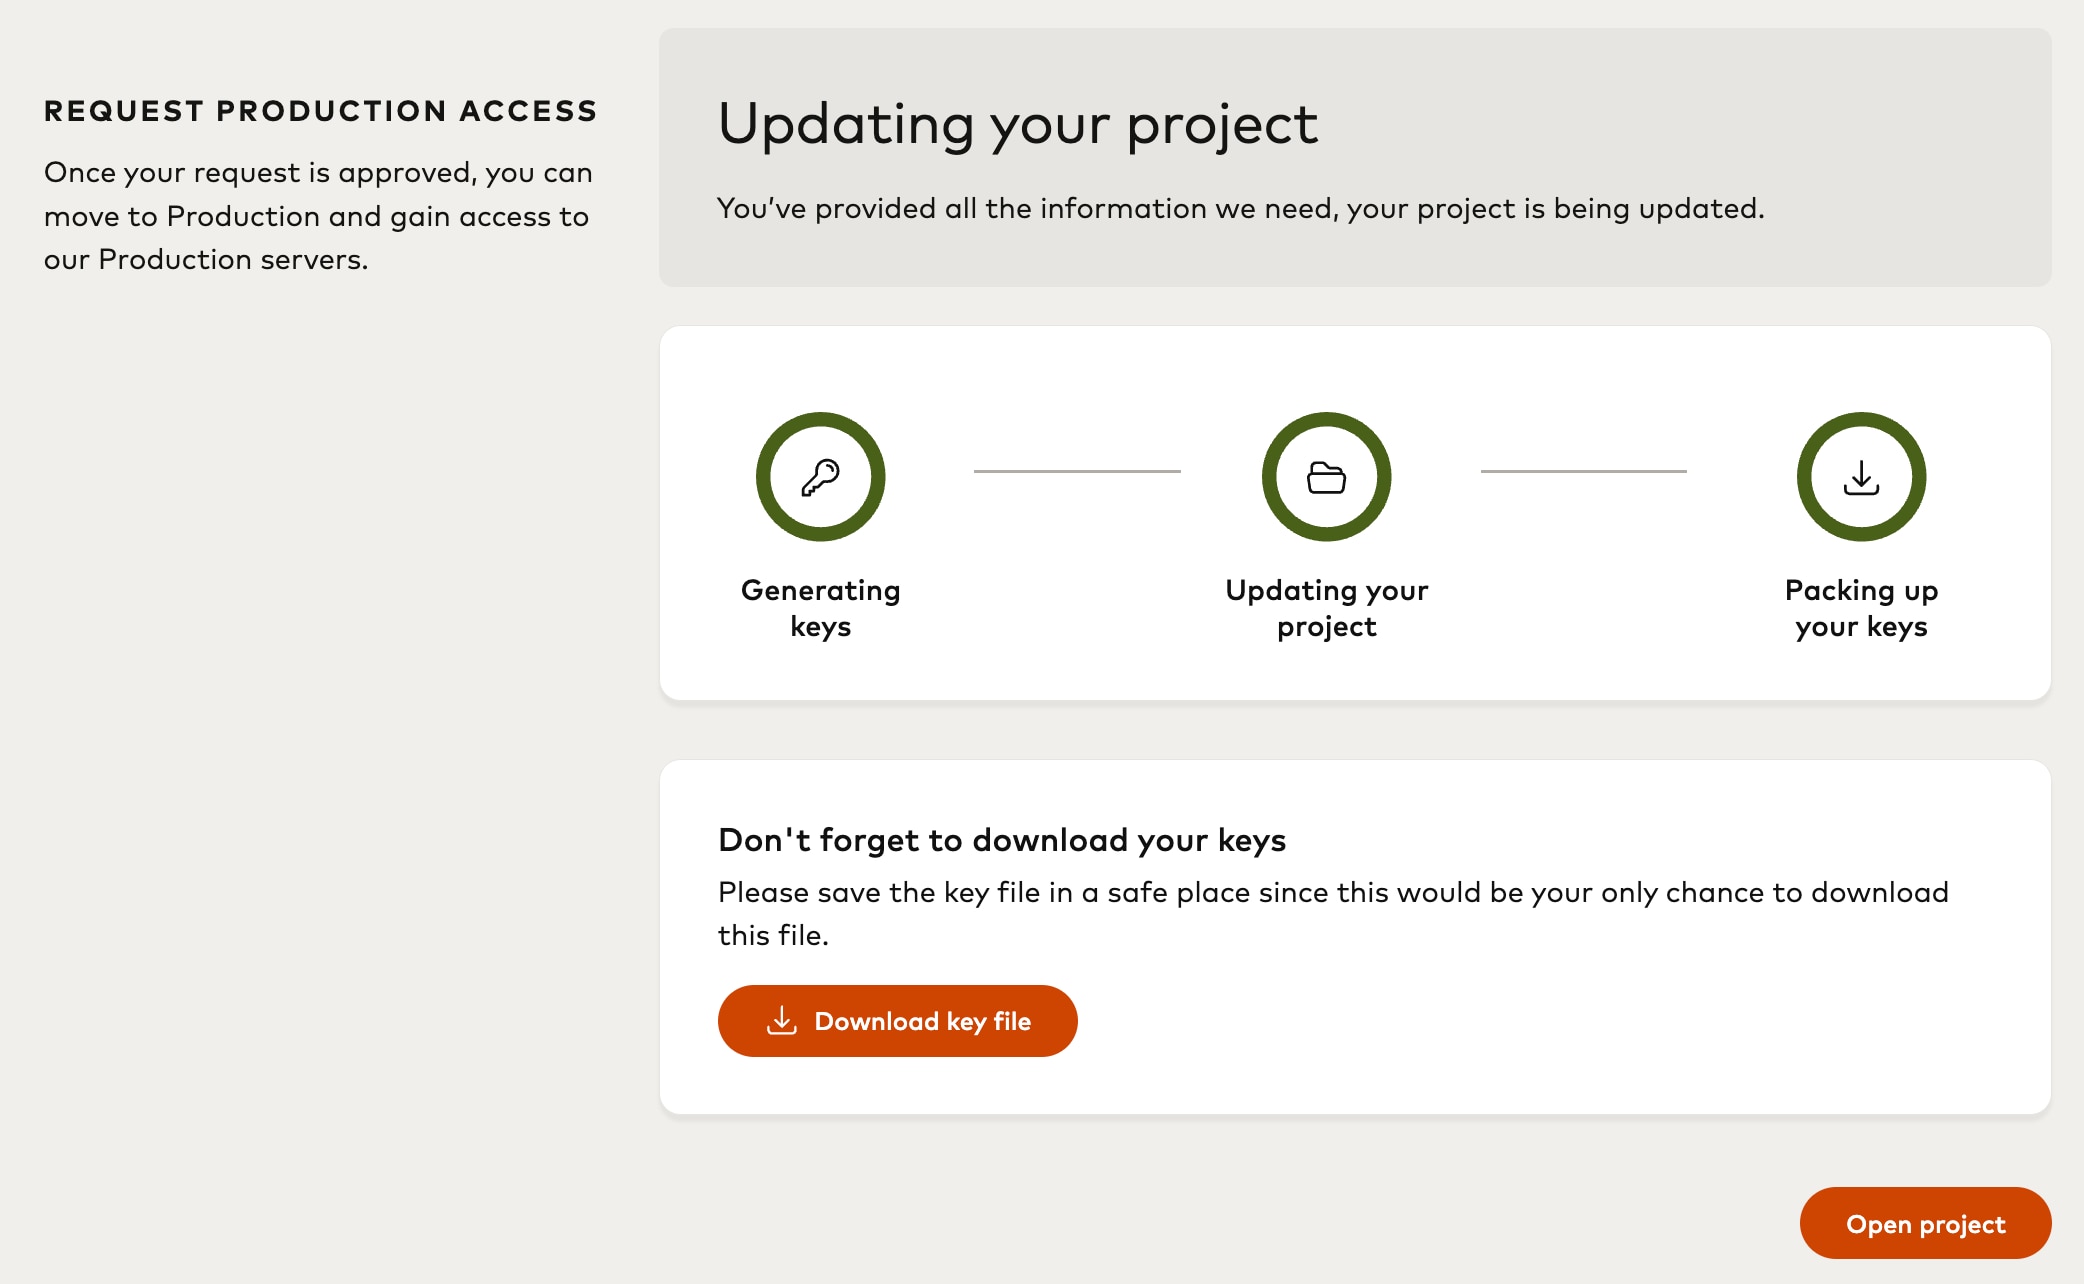Click the large Updating your project page heading
Screen dimensions: 2084x1284
1017,124
